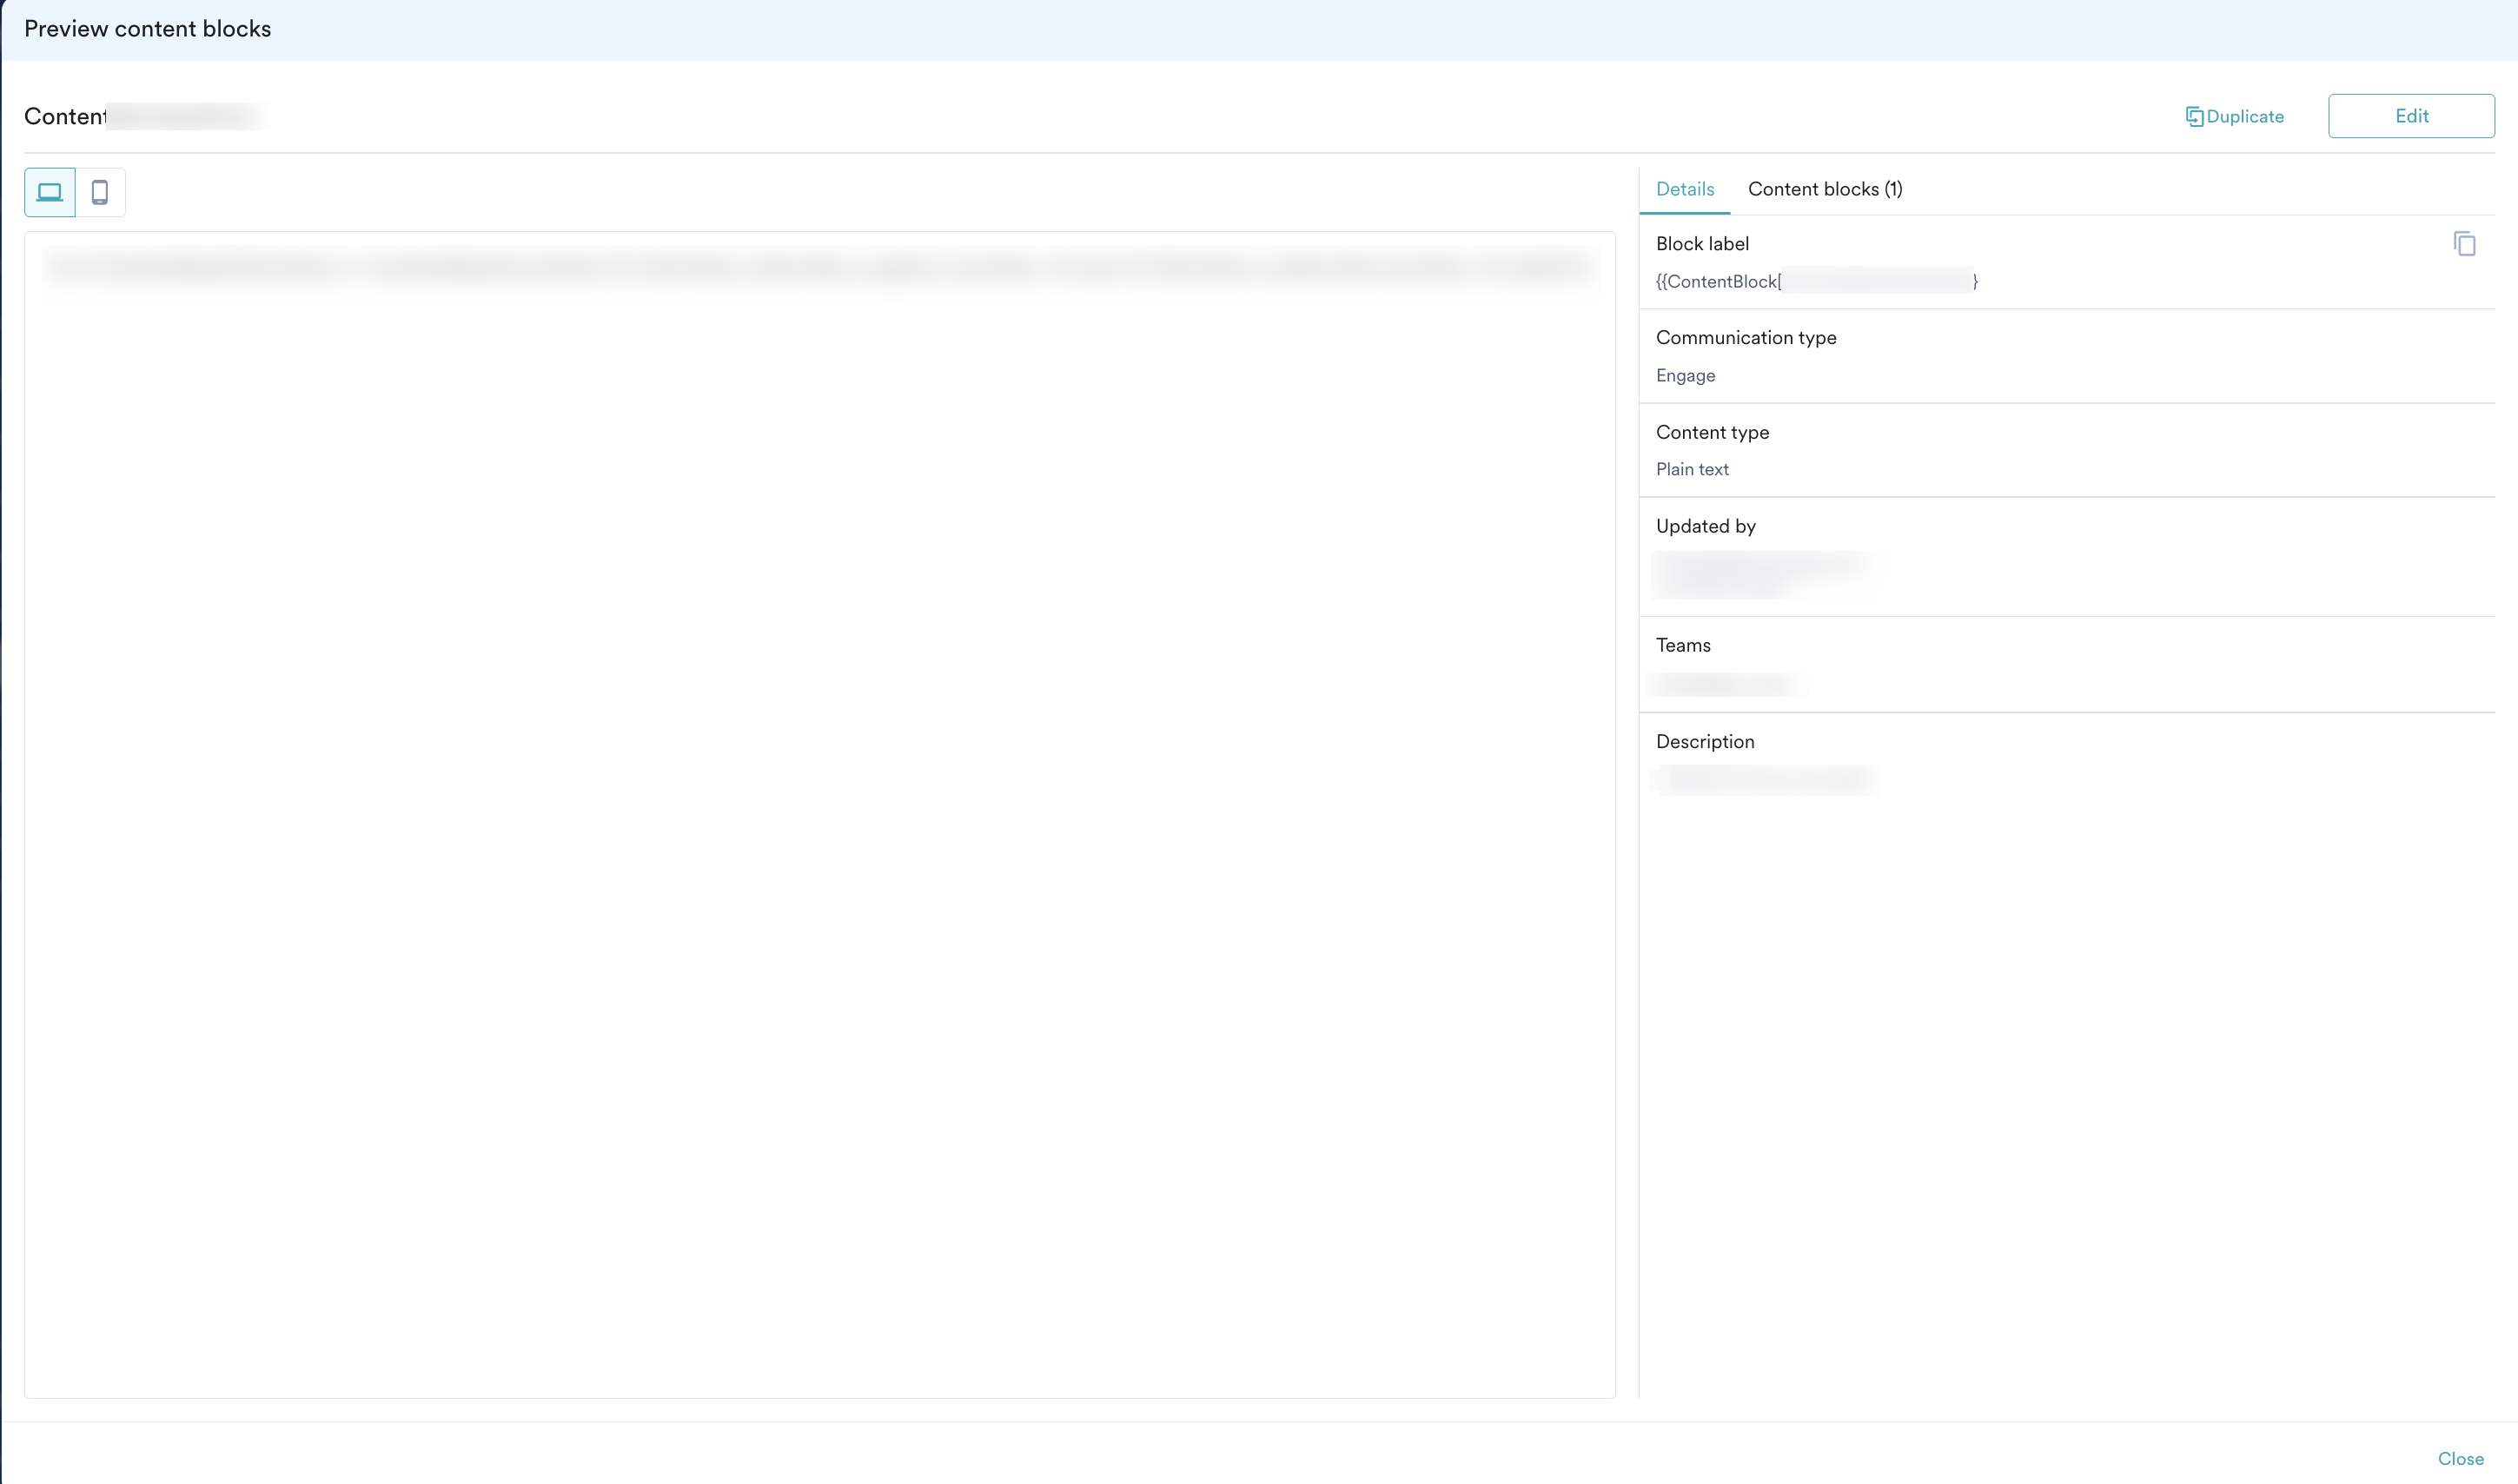Click the Close link

point(2461,1459)
